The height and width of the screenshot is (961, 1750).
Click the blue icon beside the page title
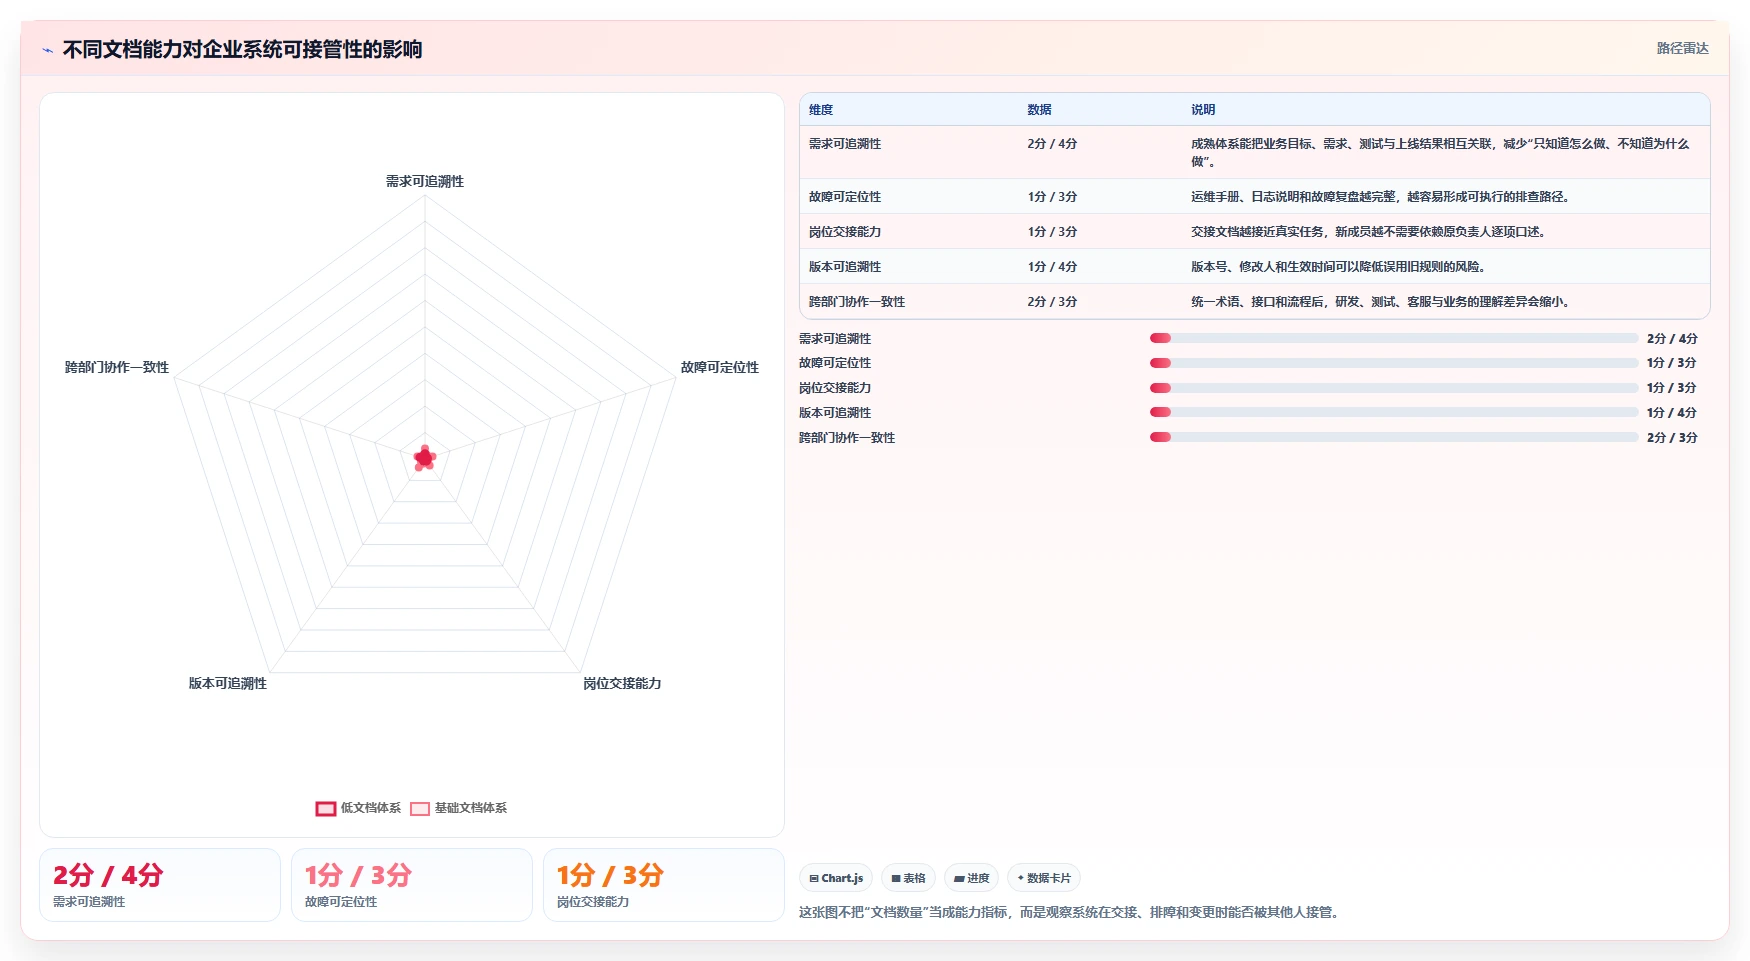47,50
